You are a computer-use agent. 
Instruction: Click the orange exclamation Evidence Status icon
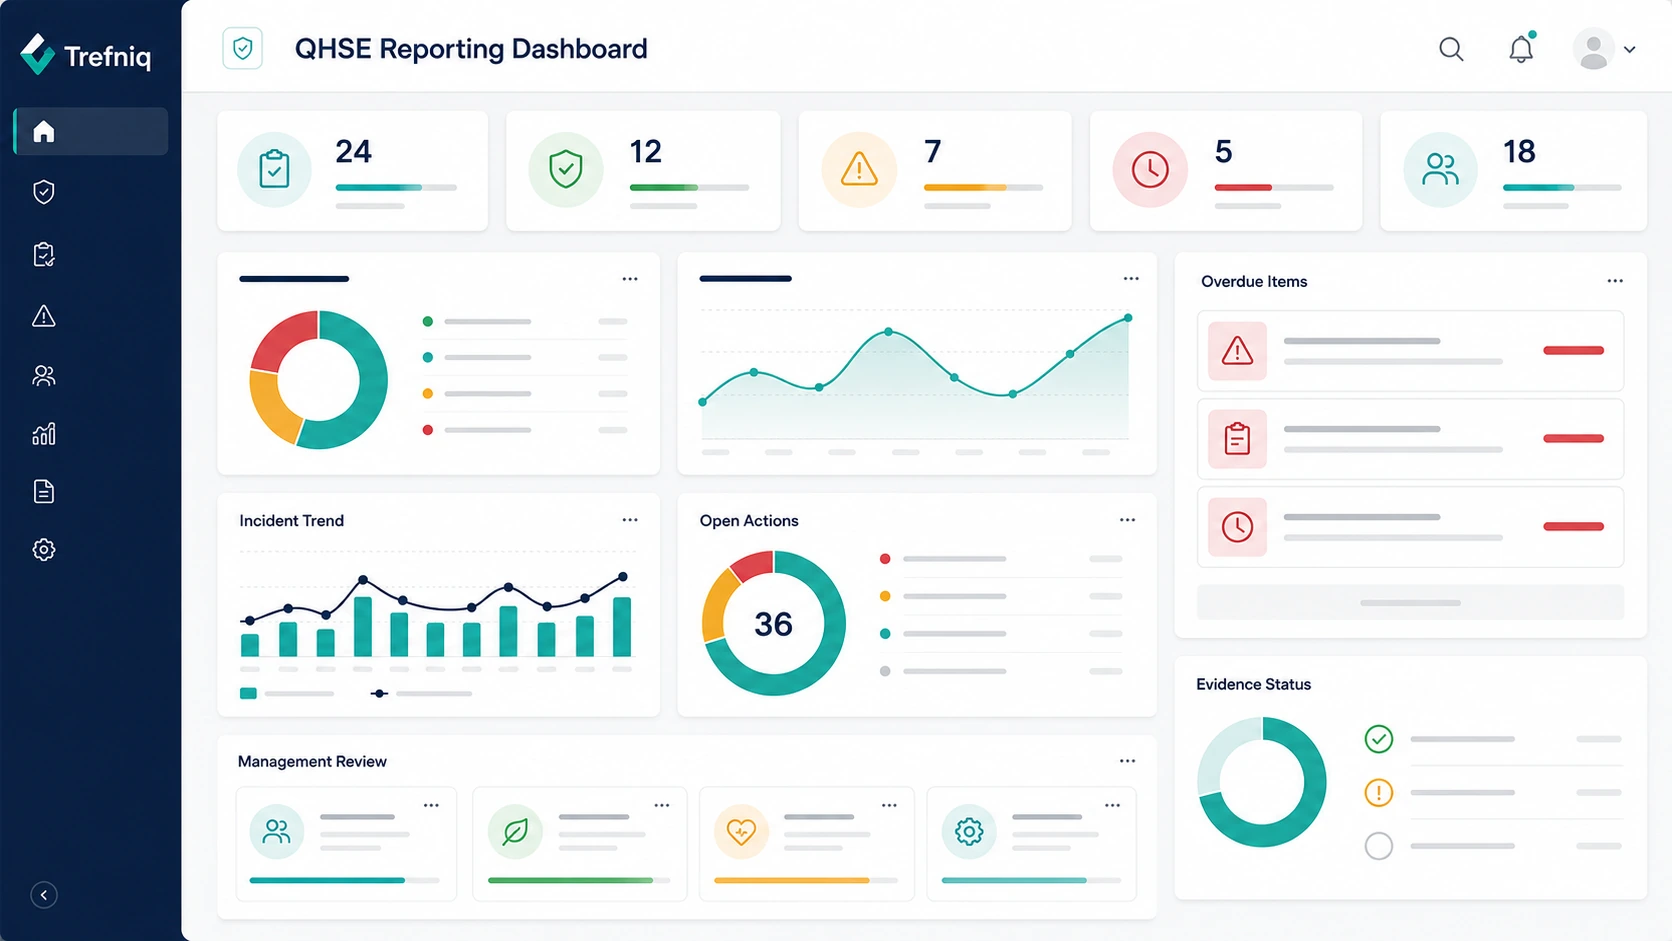point(1379,793)
